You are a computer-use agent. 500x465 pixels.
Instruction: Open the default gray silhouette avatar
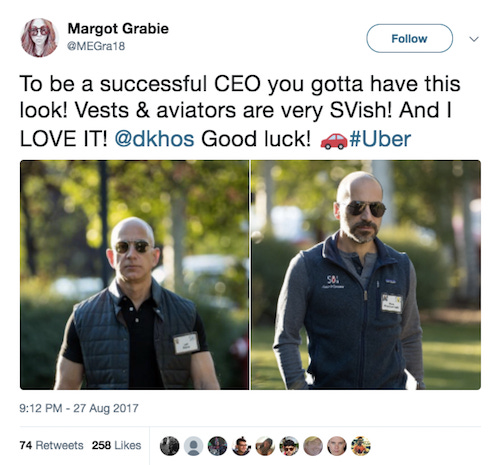click(x=193, y=446)
